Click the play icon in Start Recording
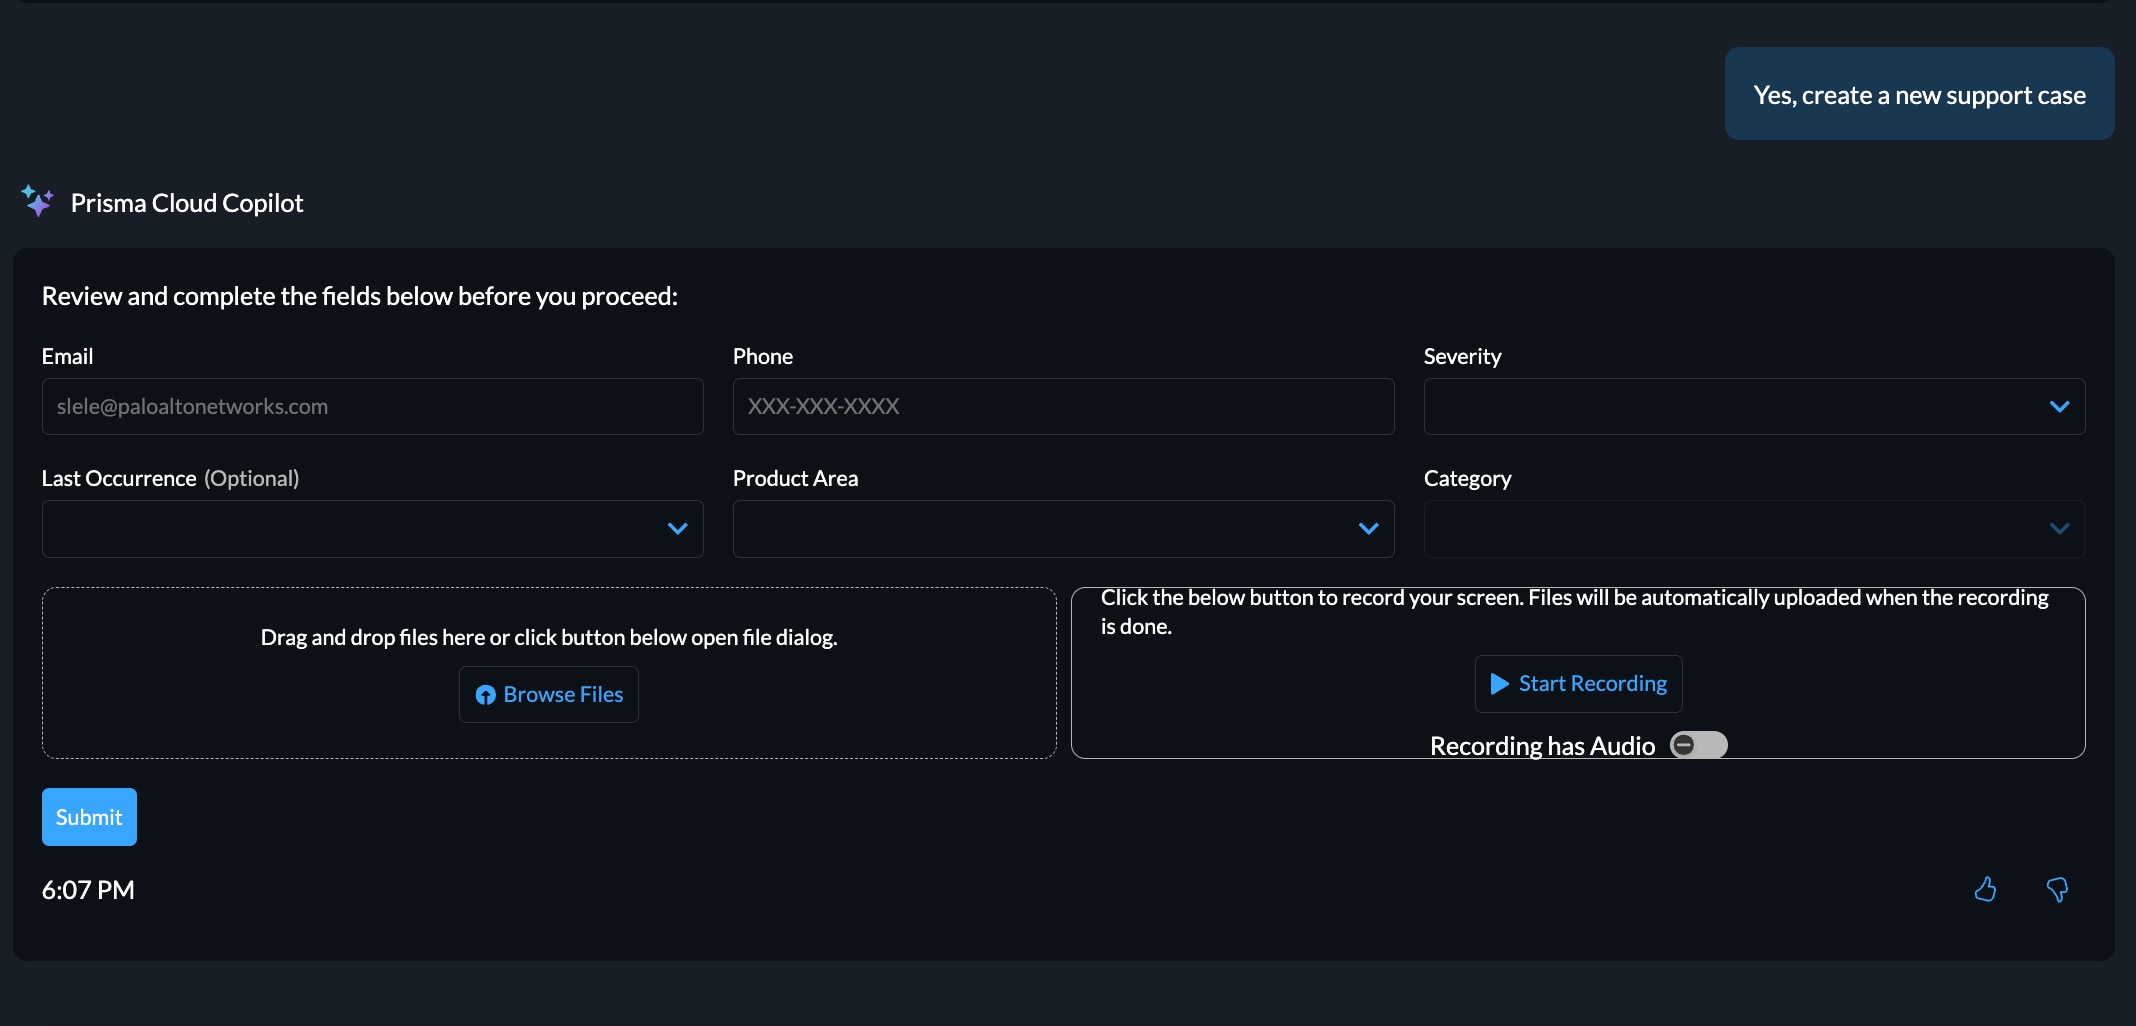2136x1026 pixels. (x=1499, y=684)
